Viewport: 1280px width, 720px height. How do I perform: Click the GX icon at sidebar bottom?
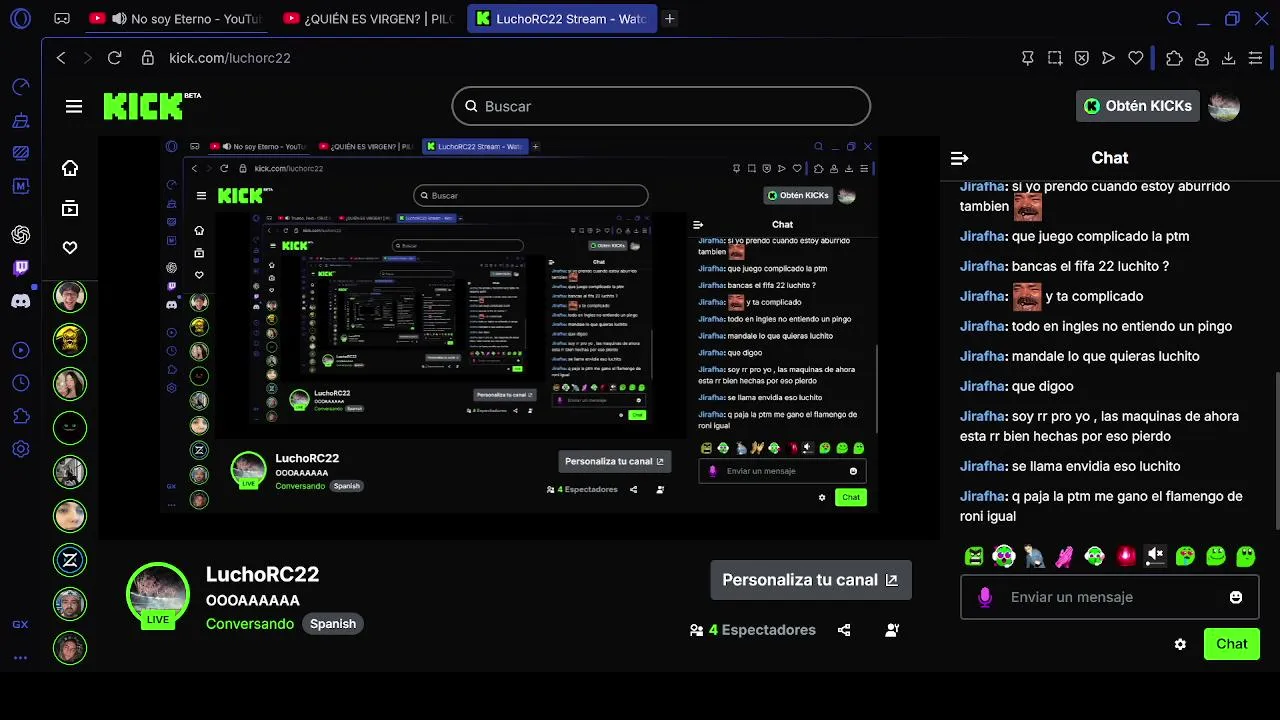[x=20, y=625]
